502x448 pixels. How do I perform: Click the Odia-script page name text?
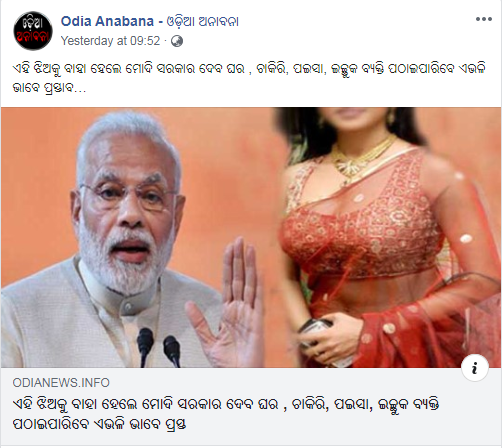(x=202, y=22)
